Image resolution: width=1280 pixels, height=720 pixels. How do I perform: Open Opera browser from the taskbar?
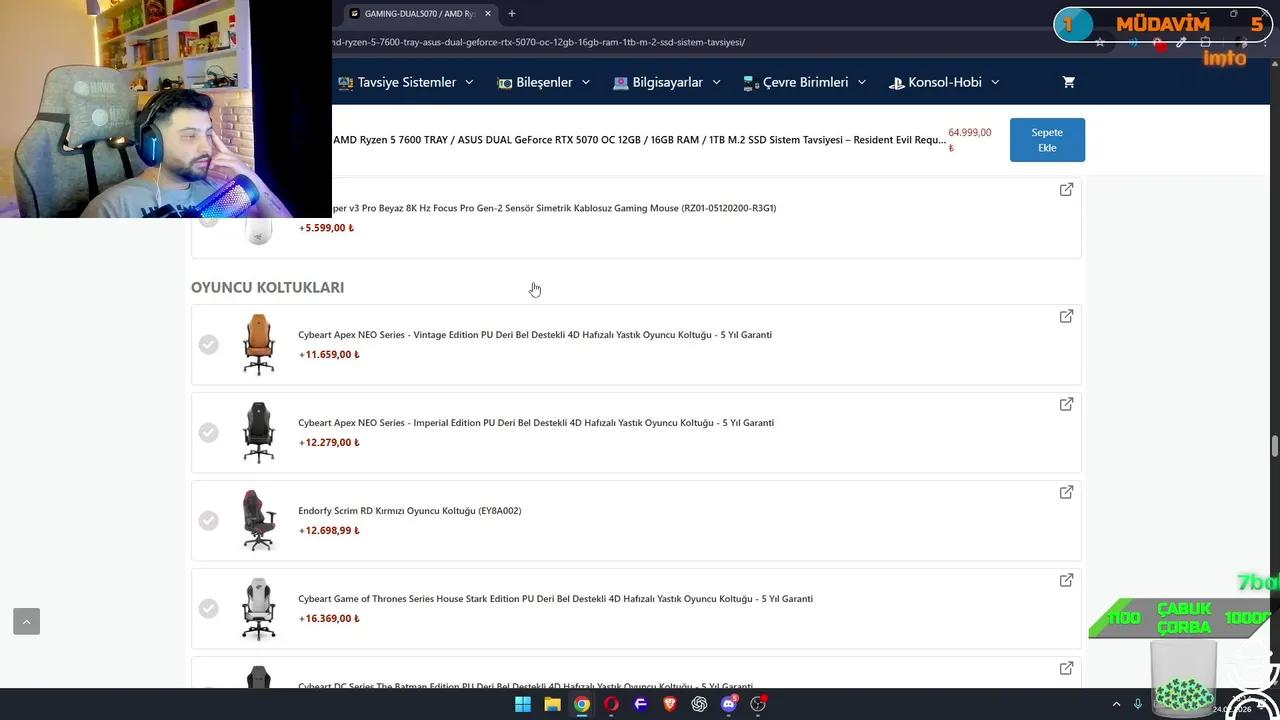click(x=611, y=704)
